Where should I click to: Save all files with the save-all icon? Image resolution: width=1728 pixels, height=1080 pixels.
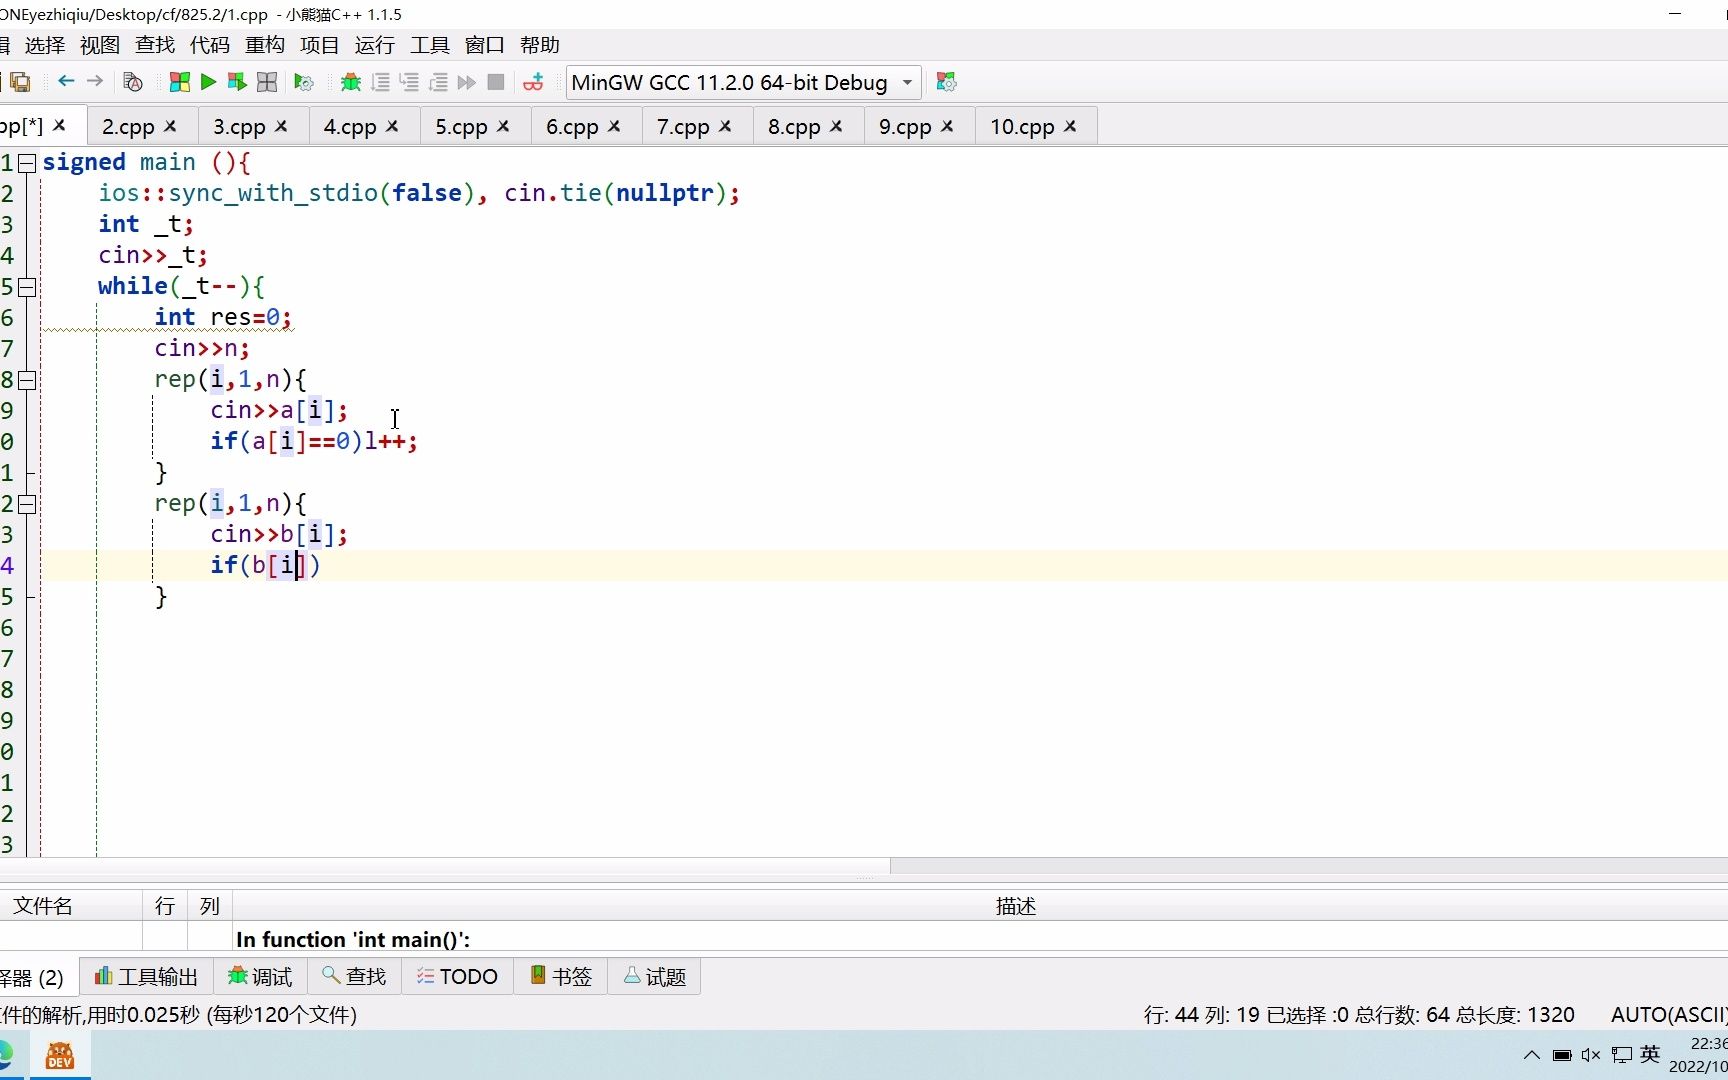point(18,82)
